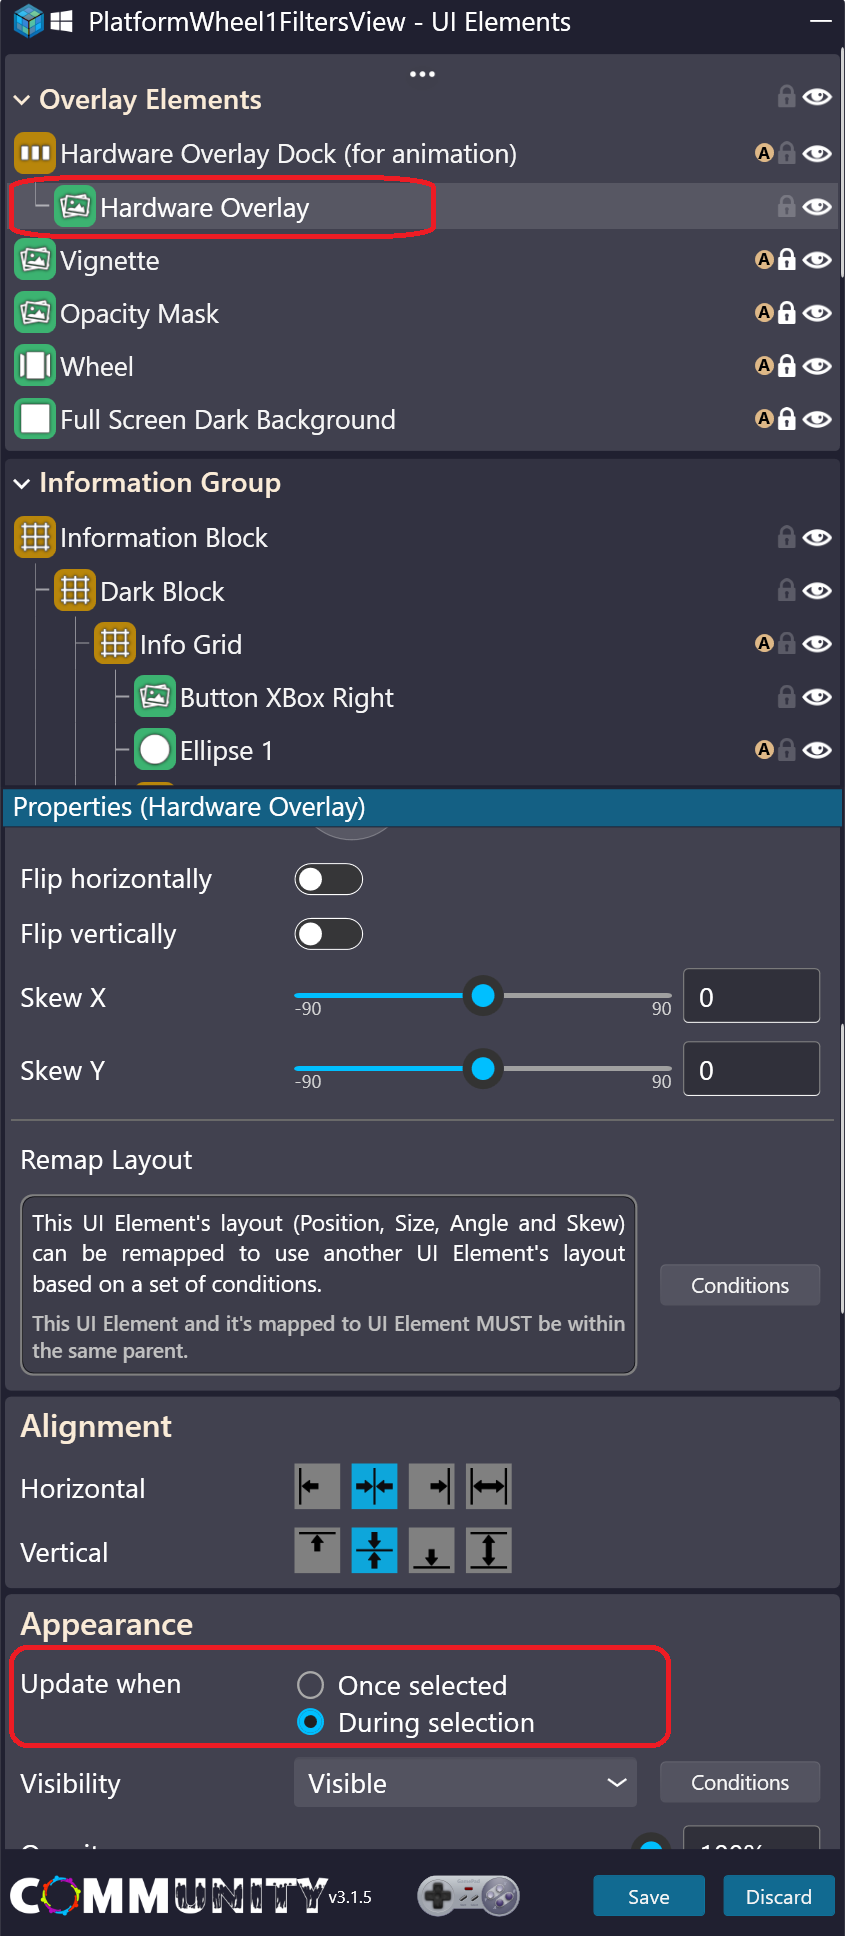Choose vertical stretch alignment icon
The width and height of the screenshot is (845, 1936).
click(x=489, y=1550)
